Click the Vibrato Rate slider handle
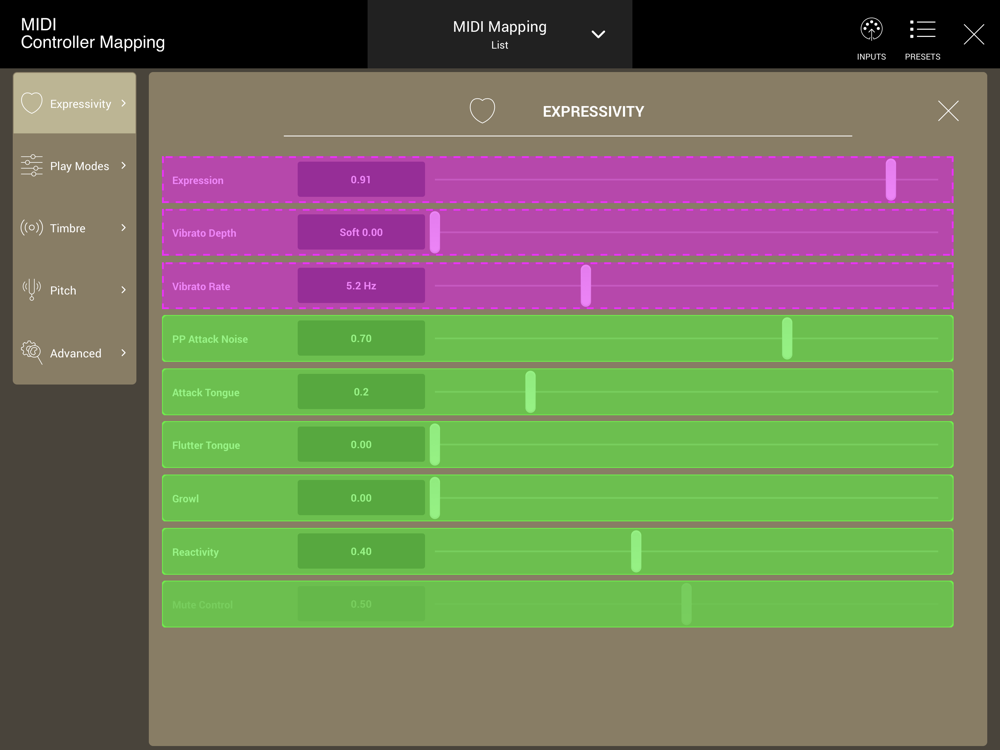Image resolution: width=1000 pixels, height=750 pixels. pos(586,286)
